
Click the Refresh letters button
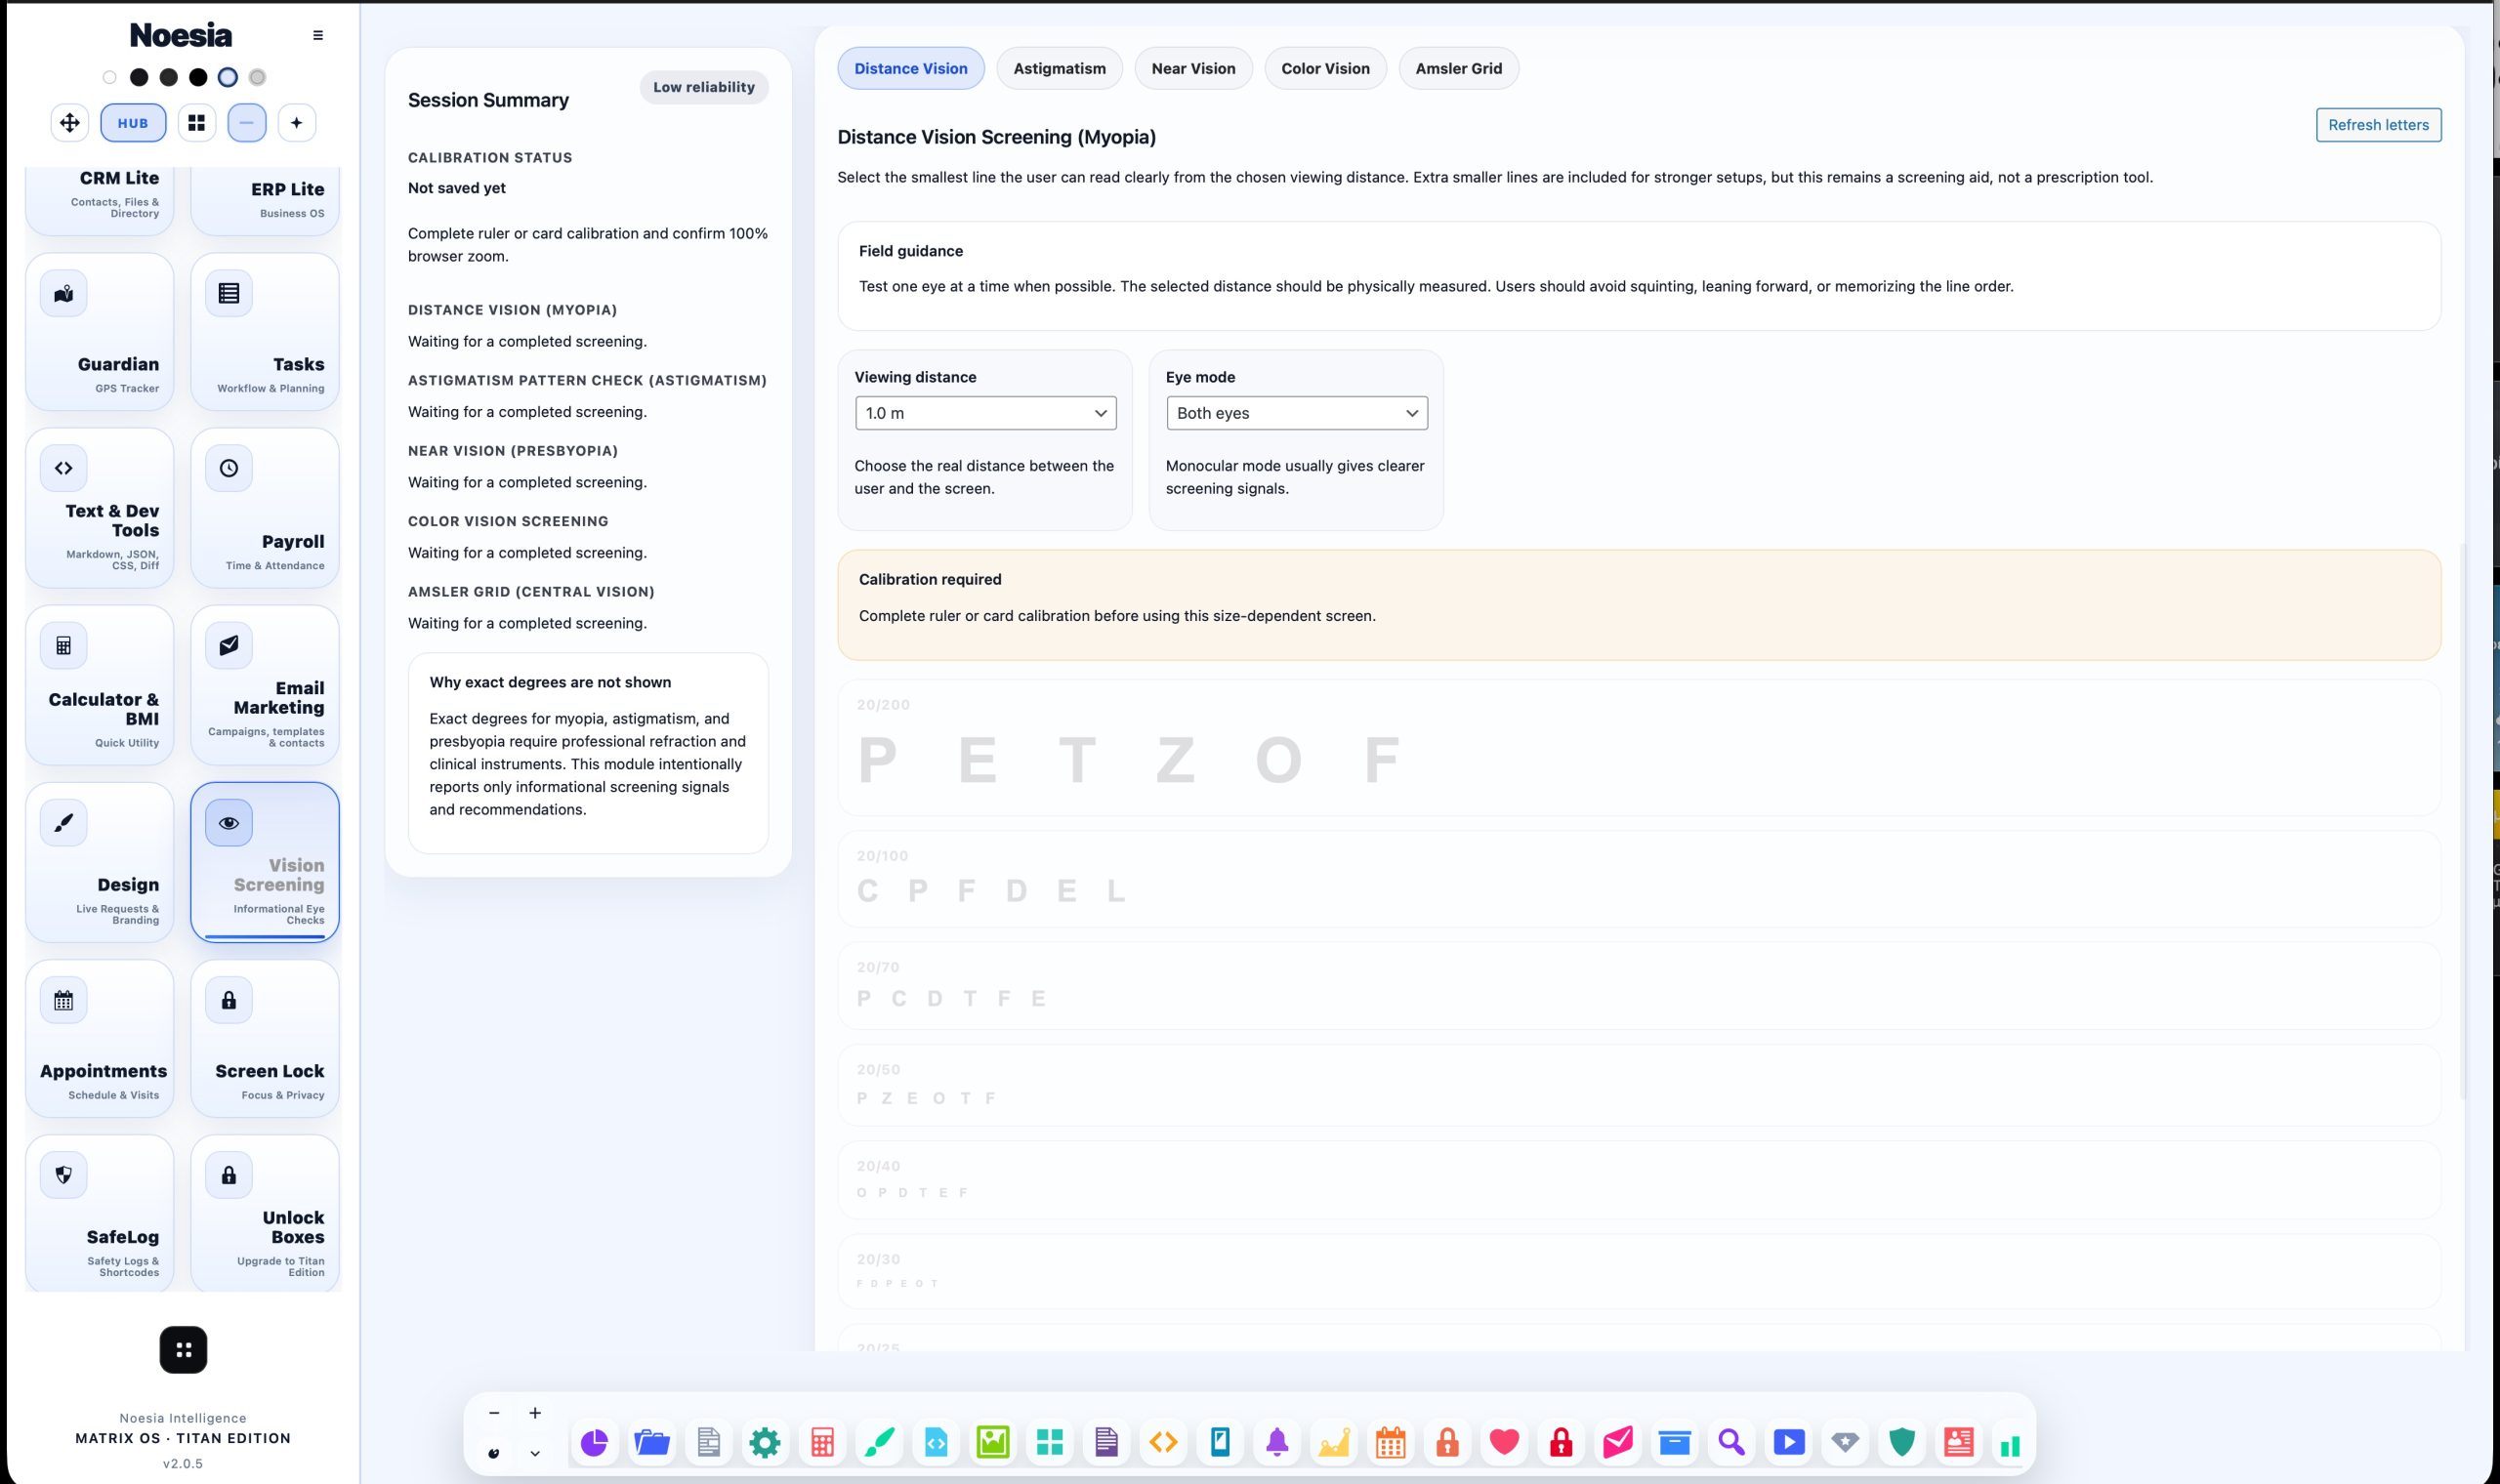coord(2378,125)
